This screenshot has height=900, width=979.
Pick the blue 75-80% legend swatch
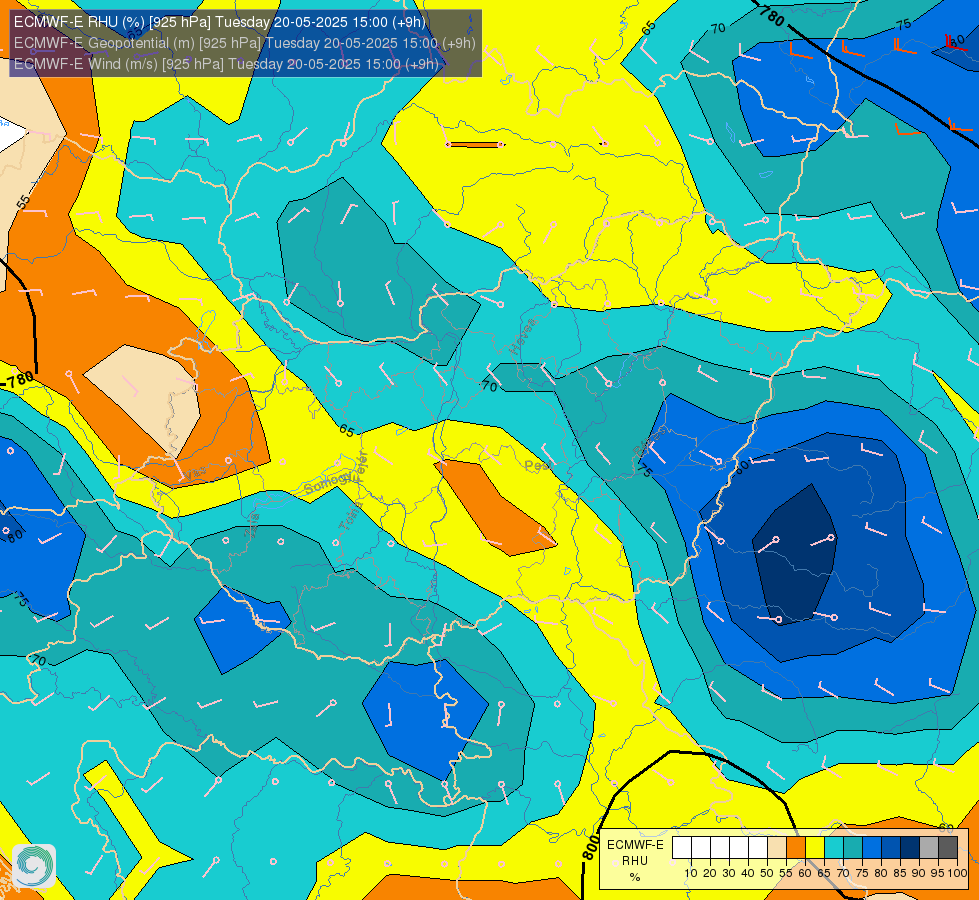pos(872,848)
